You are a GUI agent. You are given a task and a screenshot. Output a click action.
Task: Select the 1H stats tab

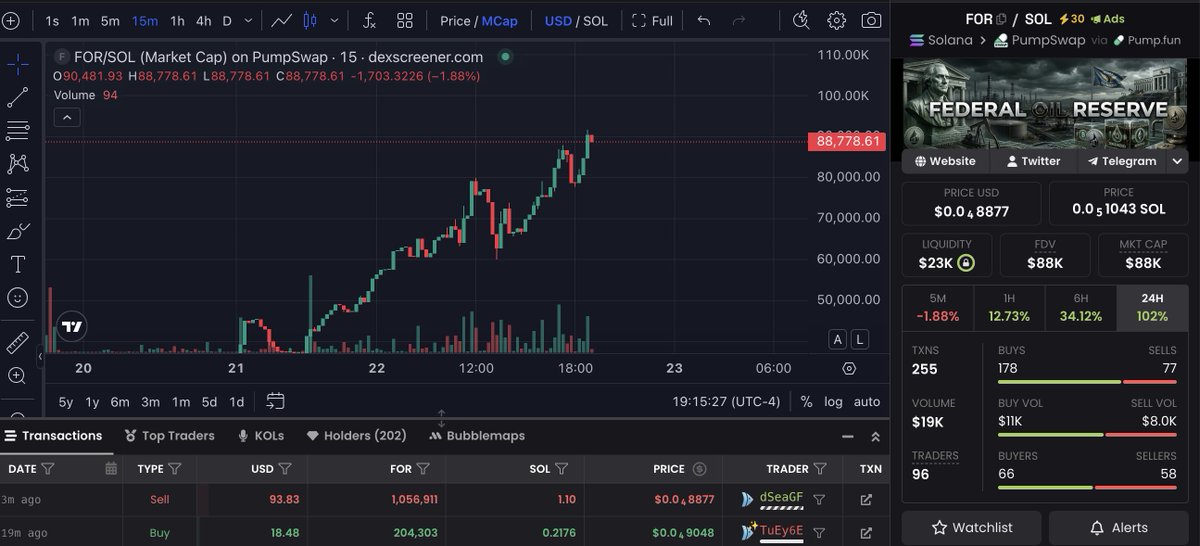tap(1009, 307)
